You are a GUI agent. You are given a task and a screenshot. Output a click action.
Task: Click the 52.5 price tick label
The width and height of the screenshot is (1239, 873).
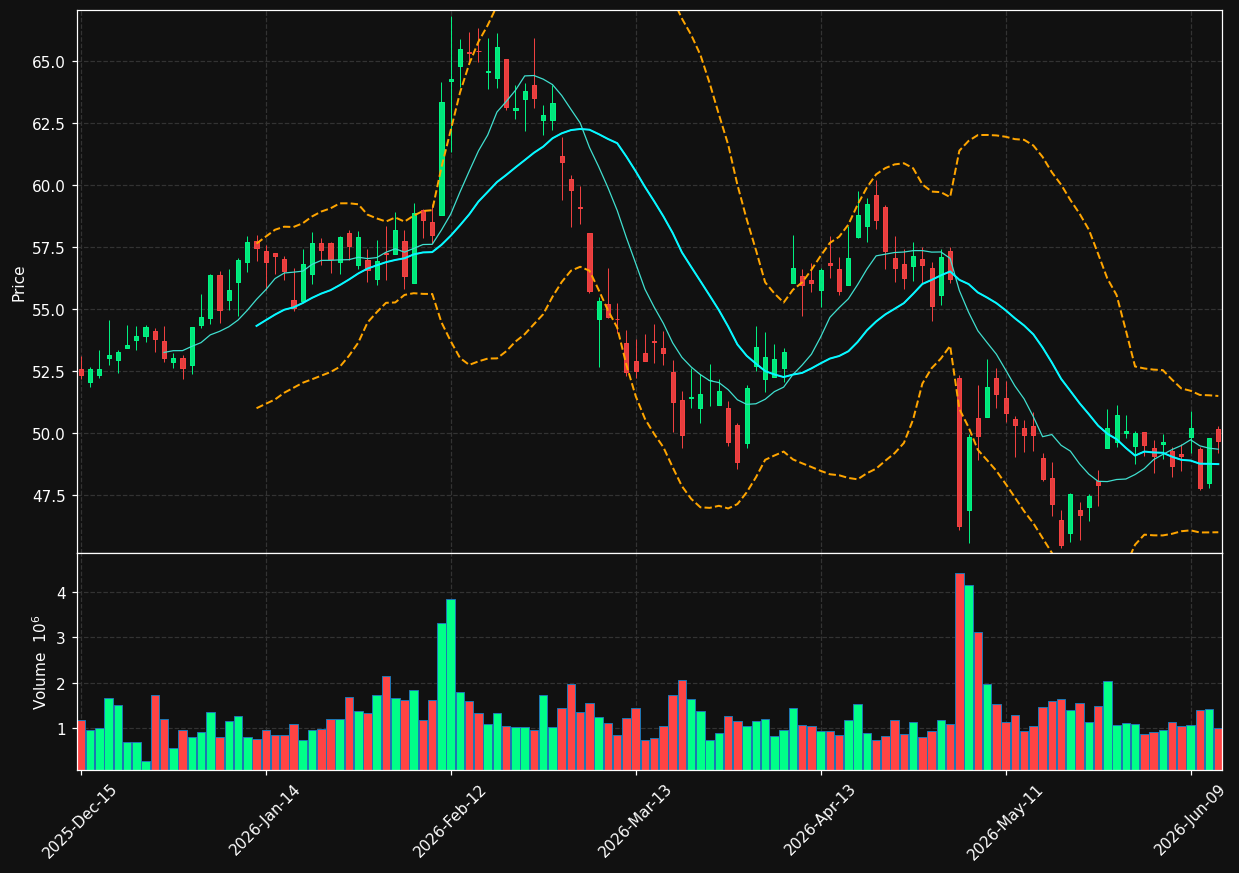pyautogui.click(x=49, y=372)
